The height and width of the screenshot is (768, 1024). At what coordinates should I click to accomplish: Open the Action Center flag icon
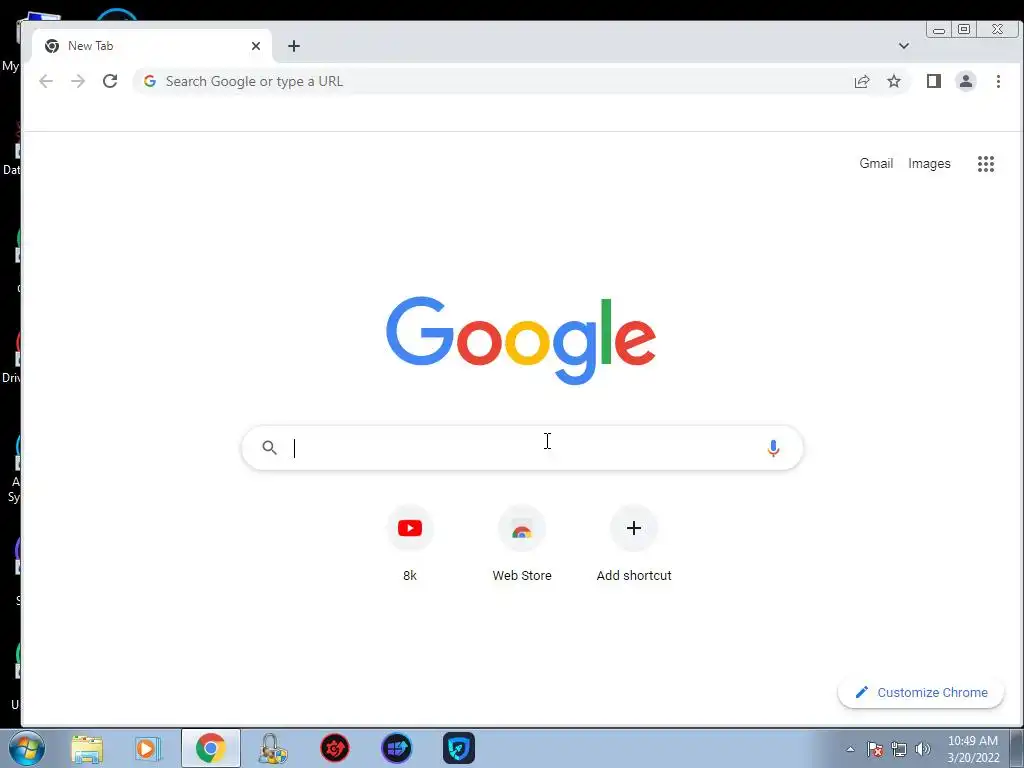coord(875,749)
